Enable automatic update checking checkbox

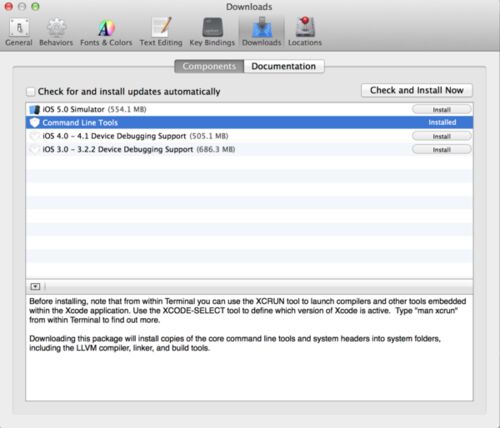(30, 92)
